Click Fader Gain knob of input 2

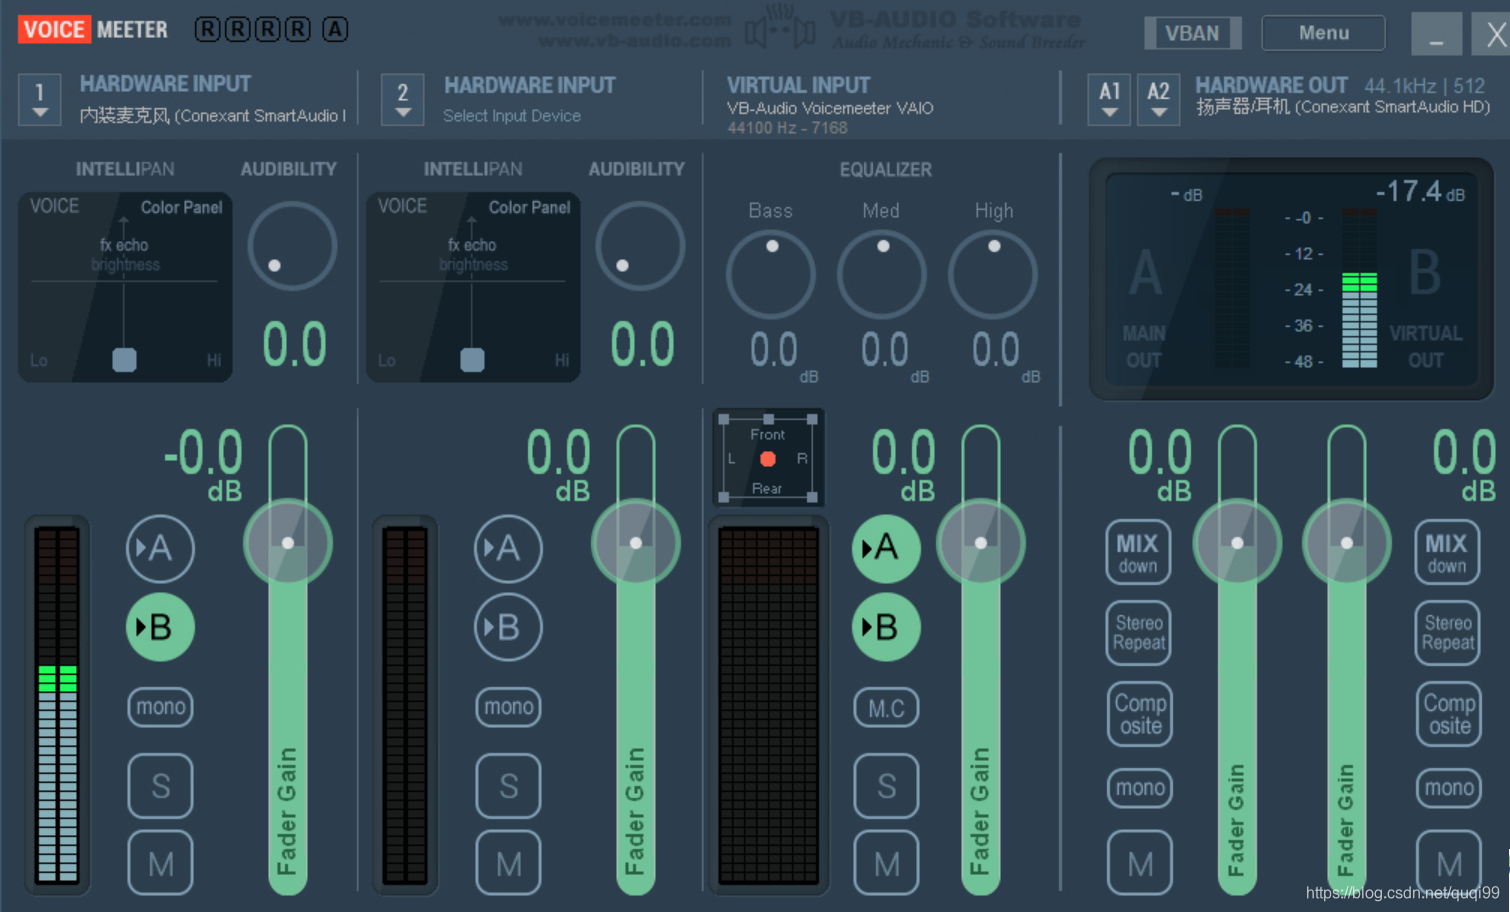tap(636, 543)
